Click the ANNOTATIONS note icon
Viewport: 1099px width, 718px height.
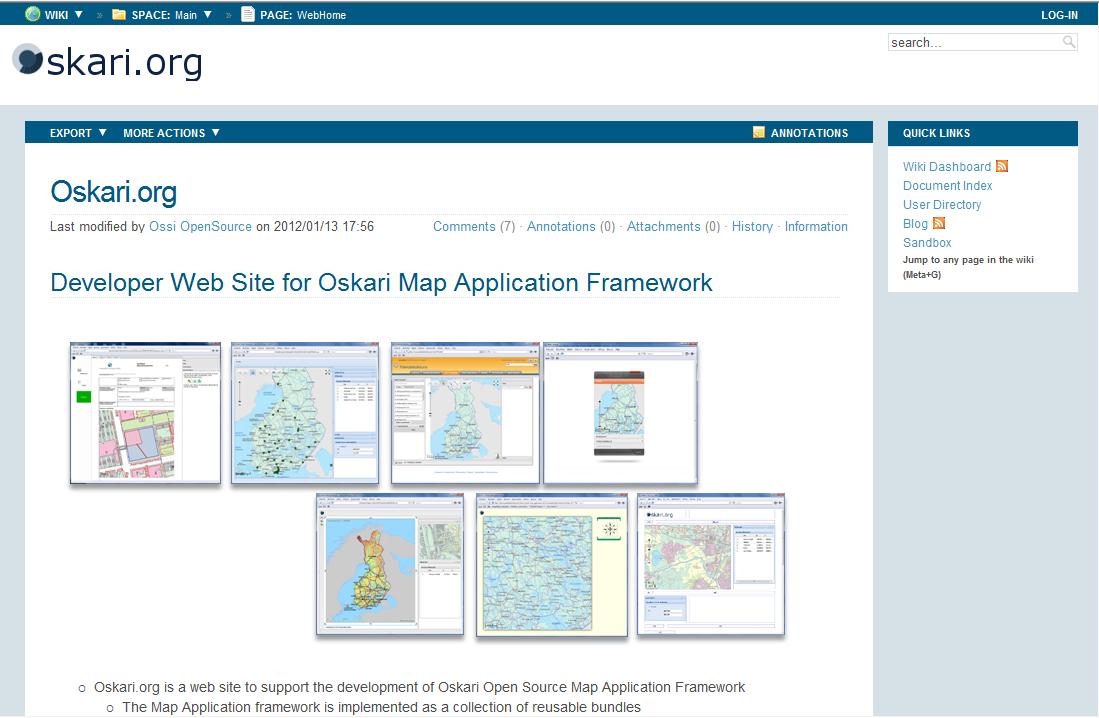pyautogui.click(x=758, y=132)
